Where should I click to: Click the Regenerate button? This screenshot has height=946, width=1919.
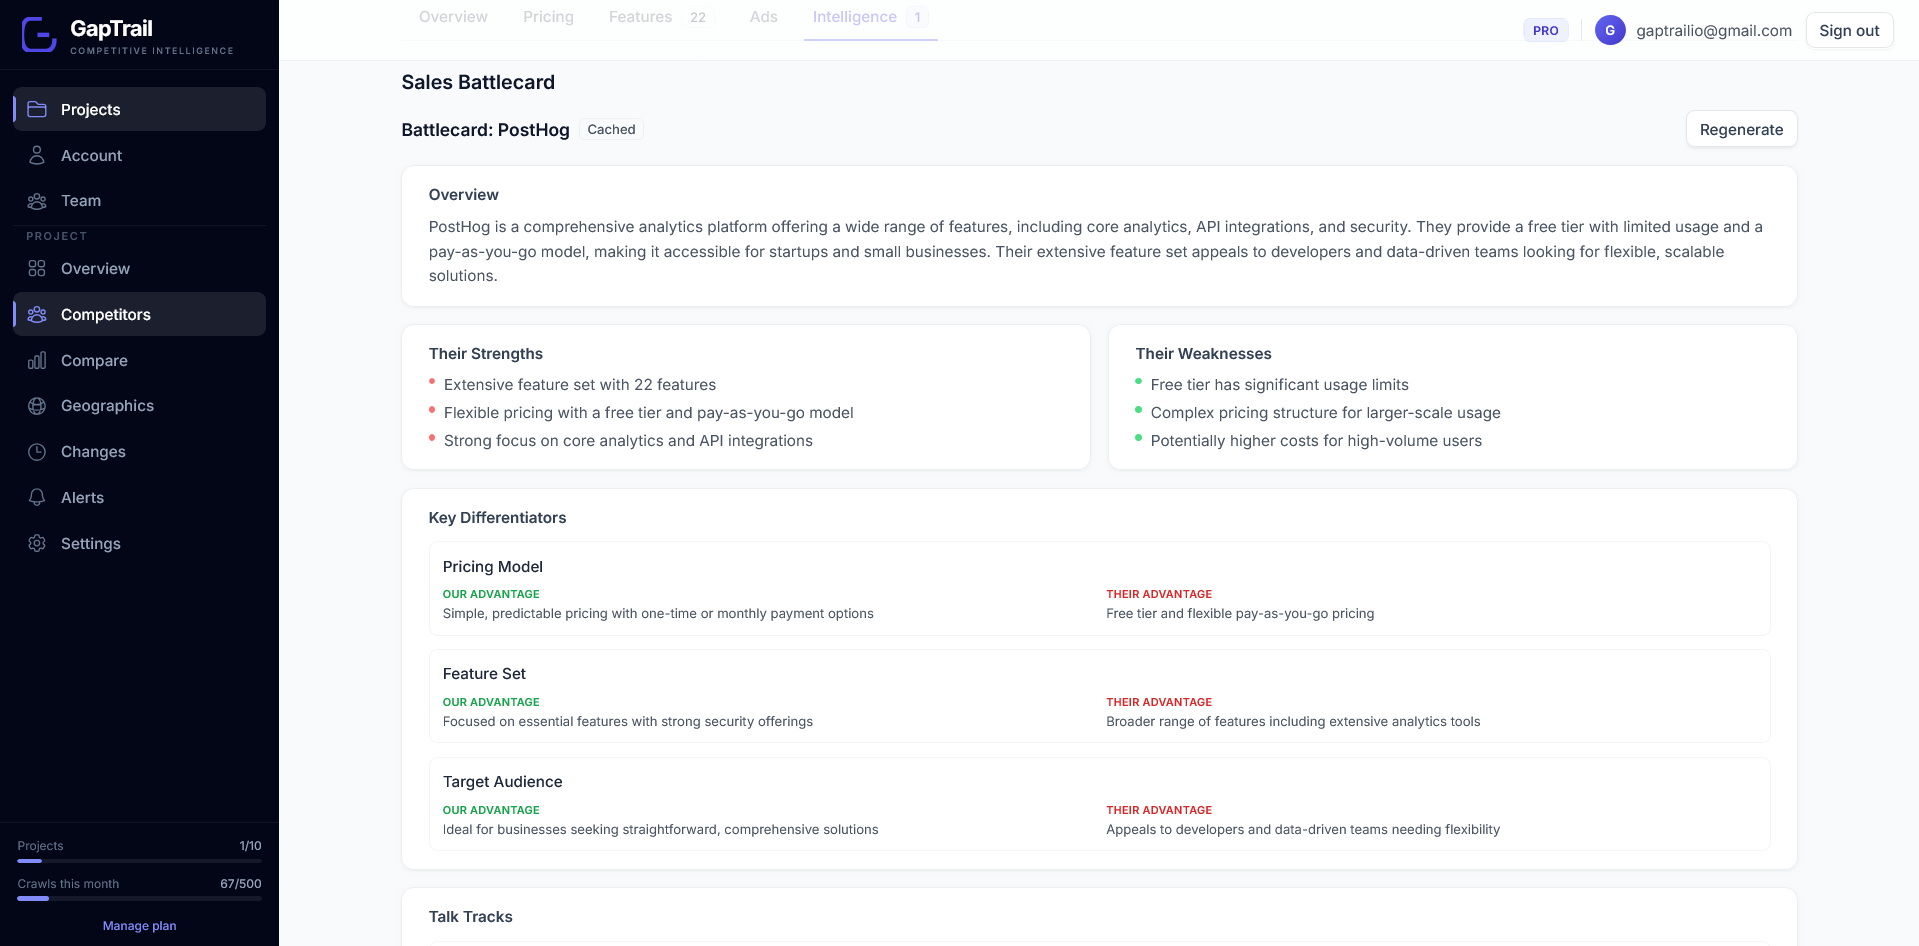[1741, 129]
